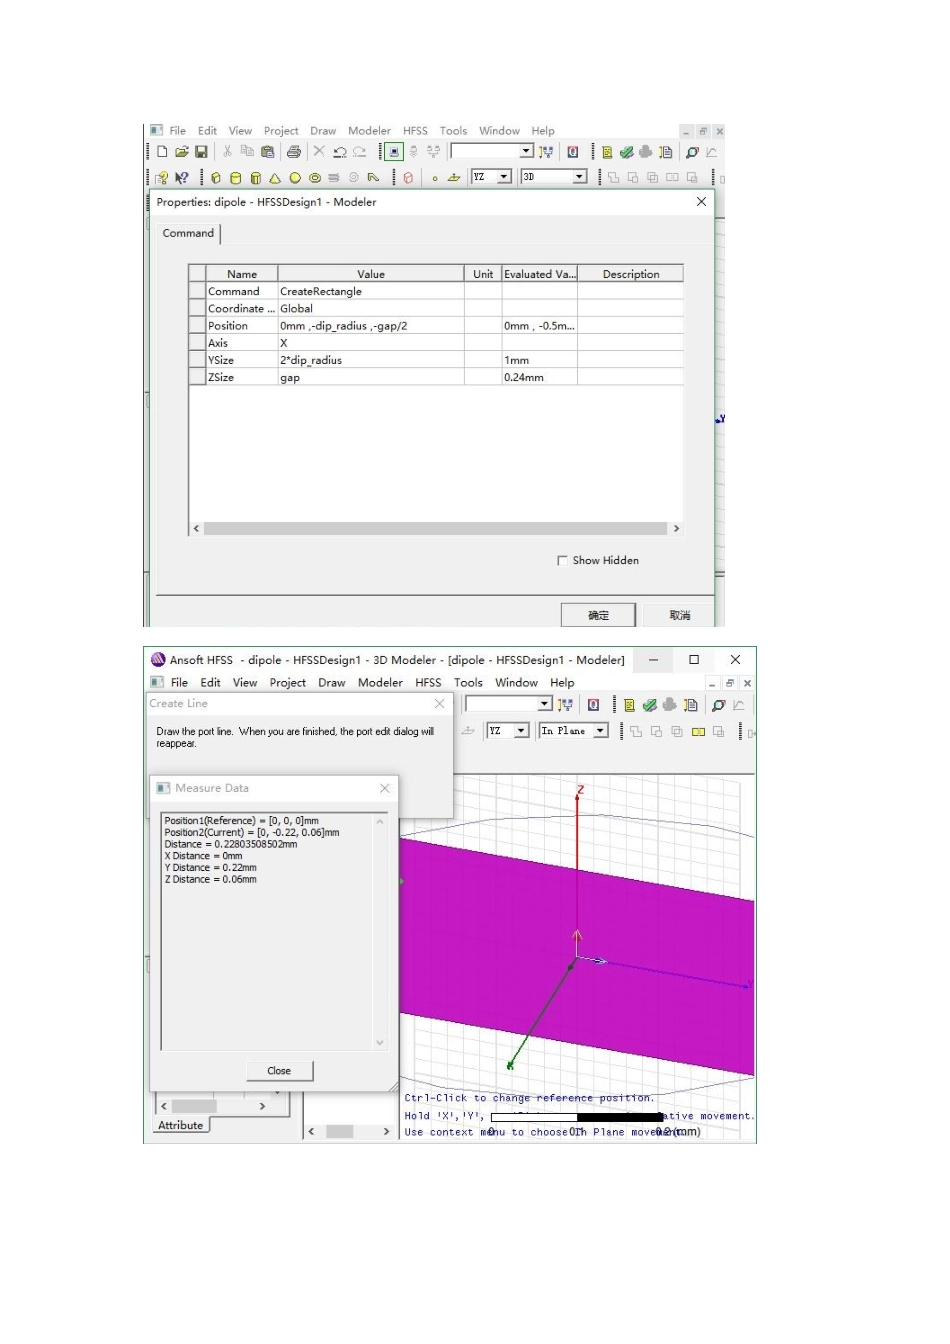Click zoom magnifier icon in upper toolbar
Viewport: 950px width, 1344px height.
point(692,152)
